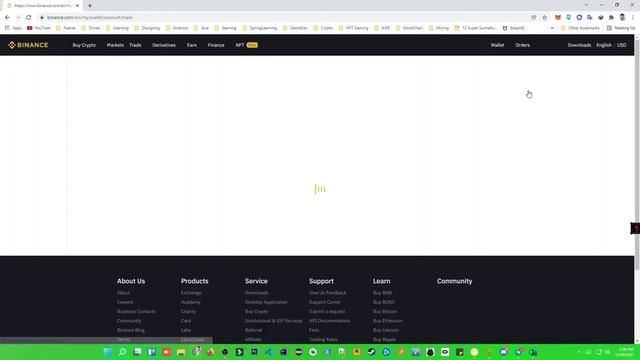Open Excel from the taskbar
Image resolution: width=640 pixels, height=360 pixels.
tap(533, 352)
